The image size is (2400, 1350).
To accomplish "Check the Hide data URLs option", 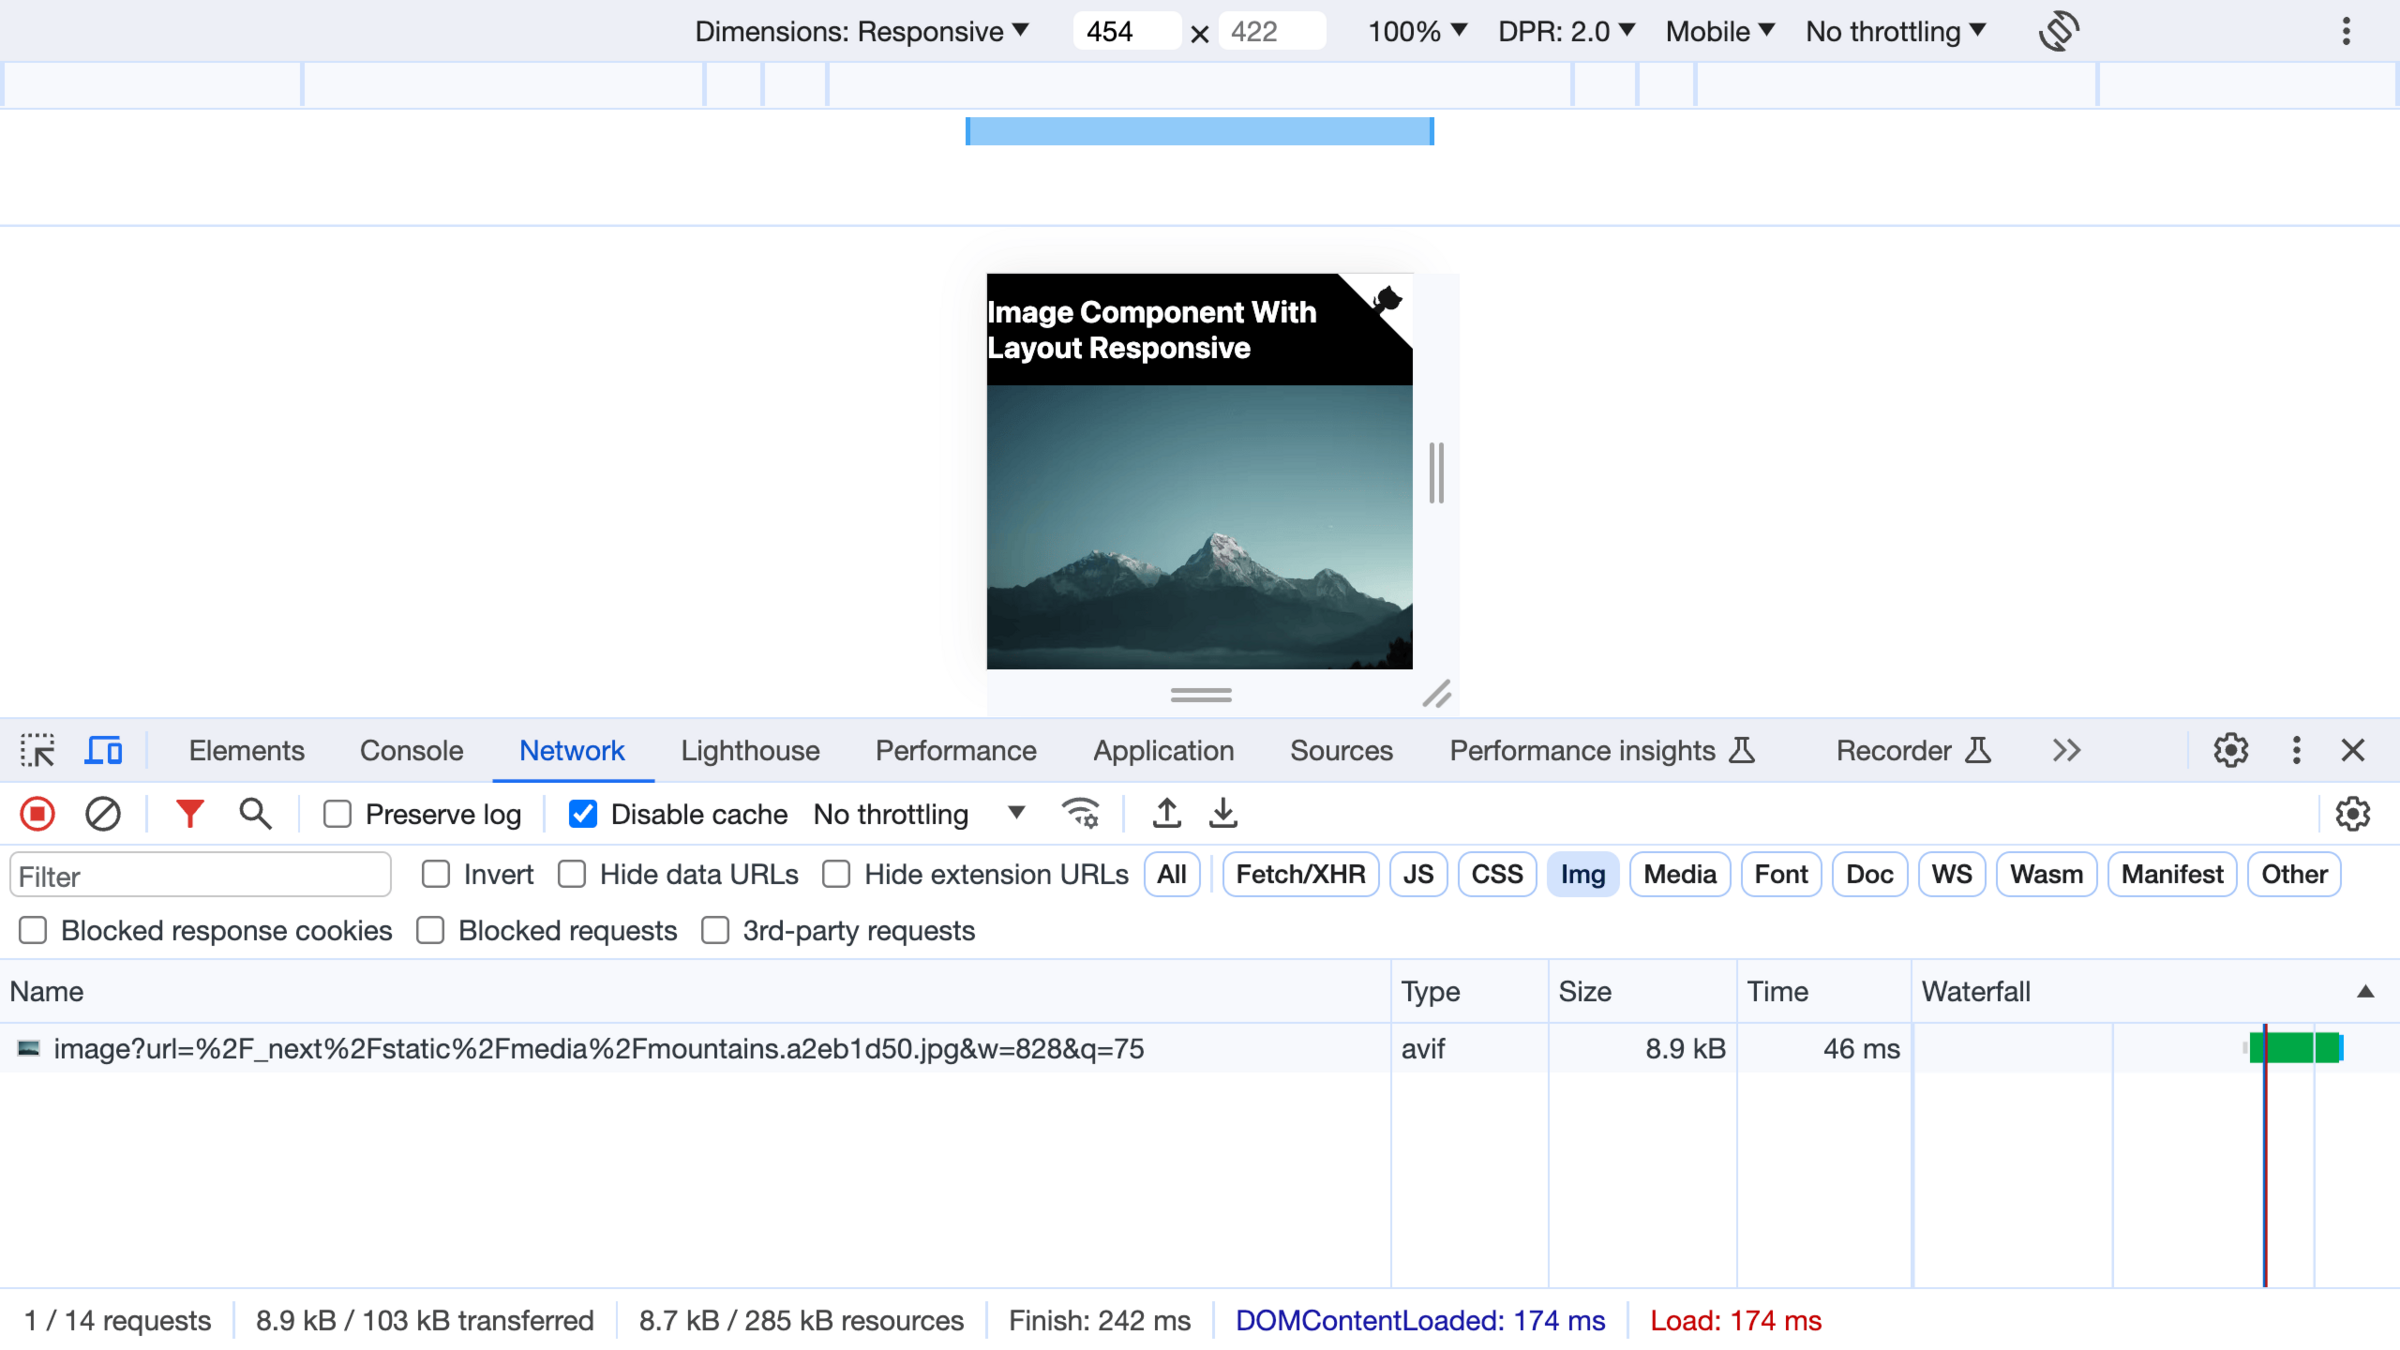I will point(572,874).
